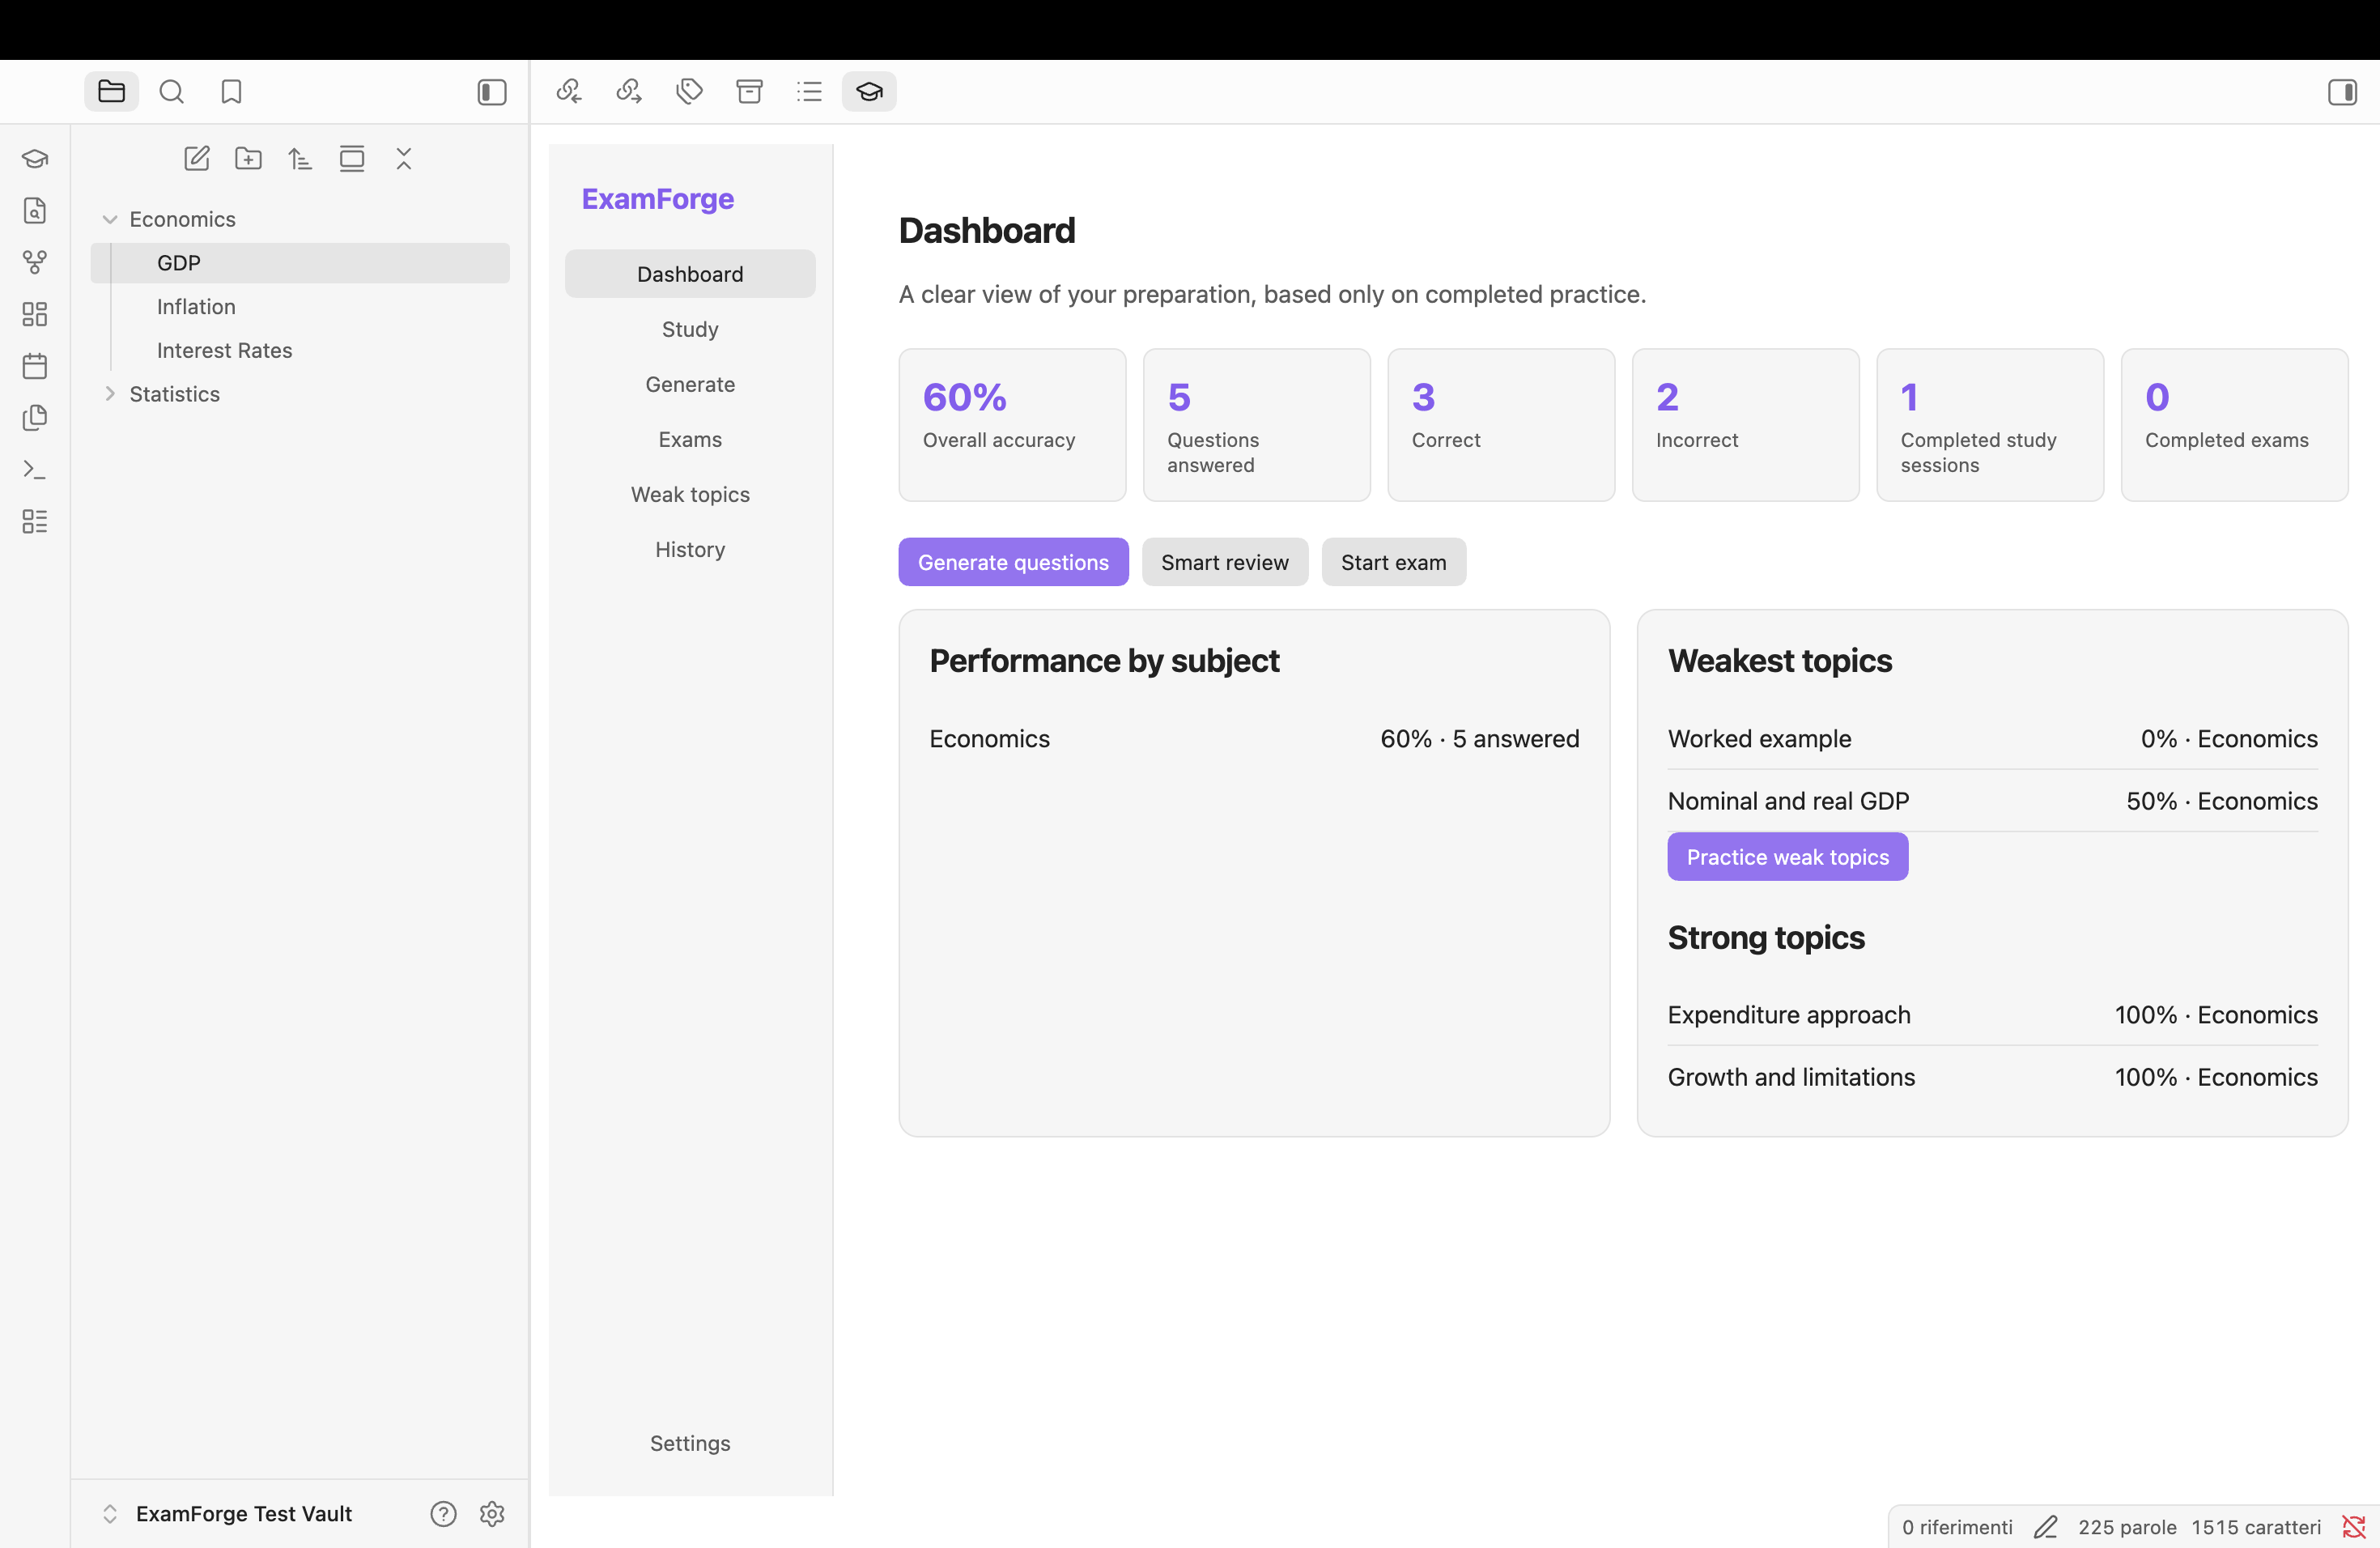Screen dimensions: 2380x1548
Task: Open the Weak topics section
Action: [690, 494]
